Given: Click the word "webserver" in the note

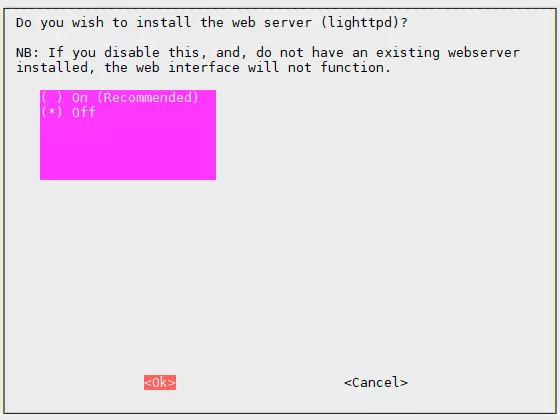Looking at the screenshot, I should [x=484, y=52].
